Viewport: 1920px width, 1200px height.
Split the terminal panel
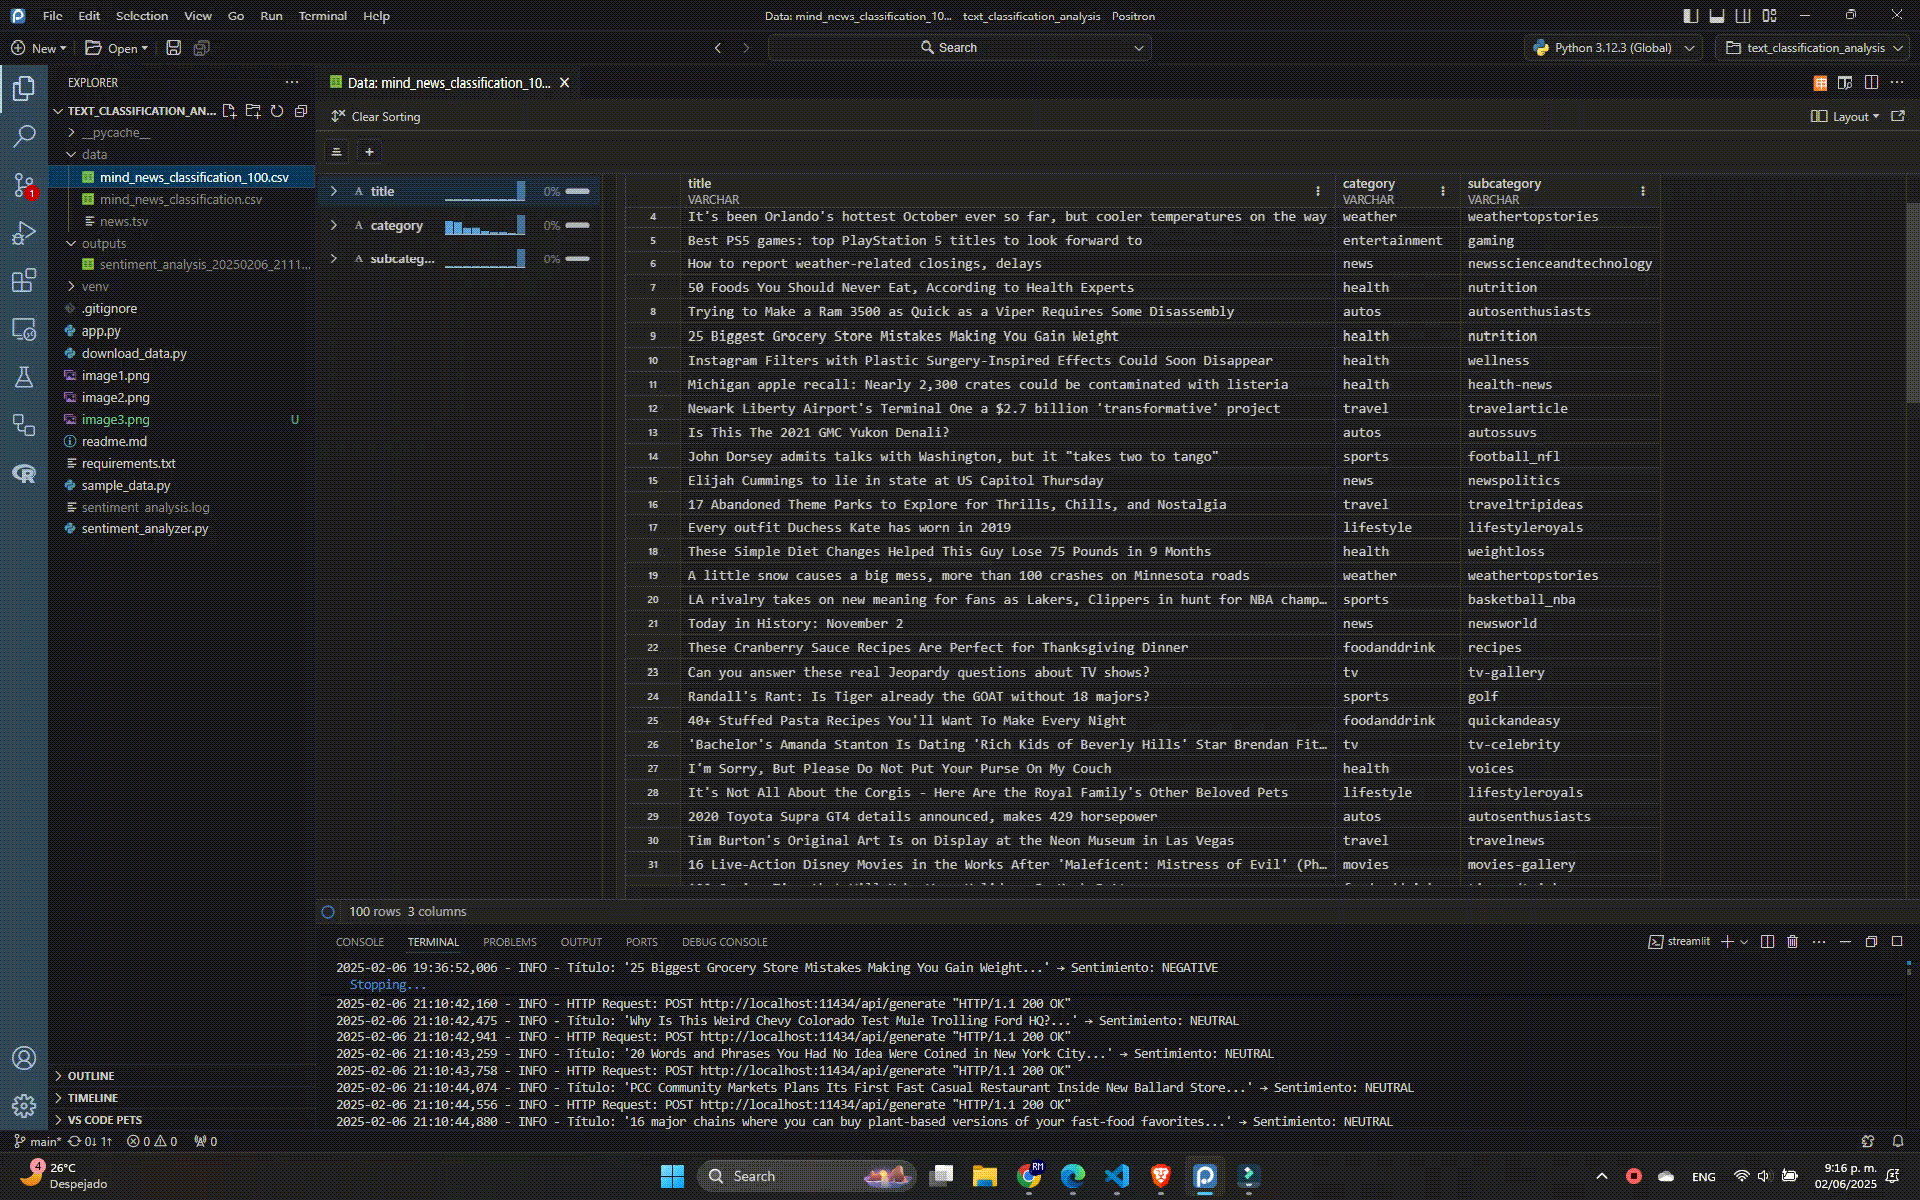pos(1767,942)
